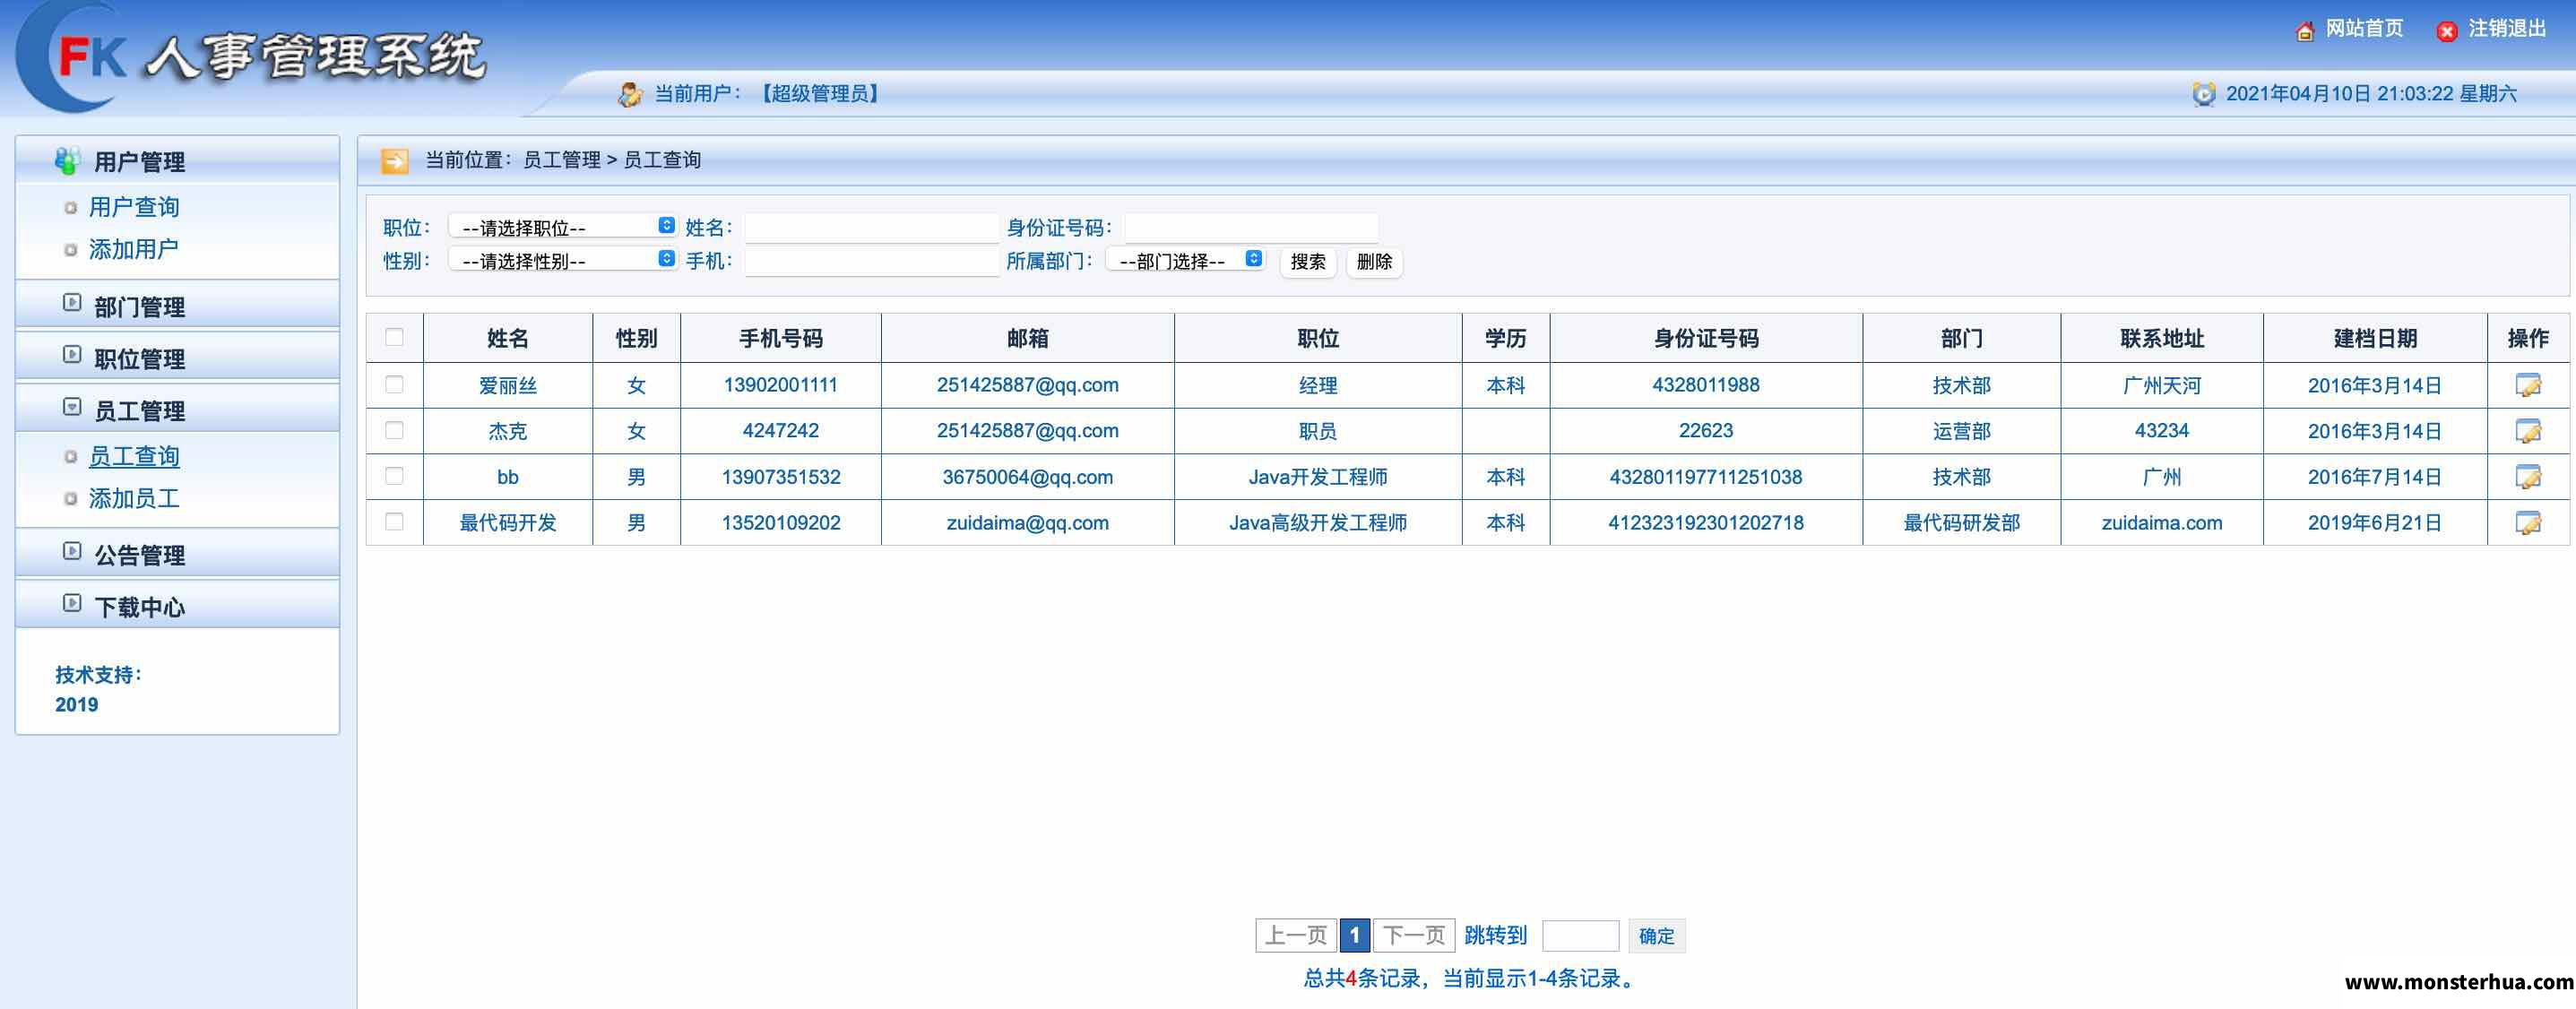The width and height of the screenshot is (2576, 1009).
Task: Open 员工查询 in sidebar
Action: click(134, 456)
